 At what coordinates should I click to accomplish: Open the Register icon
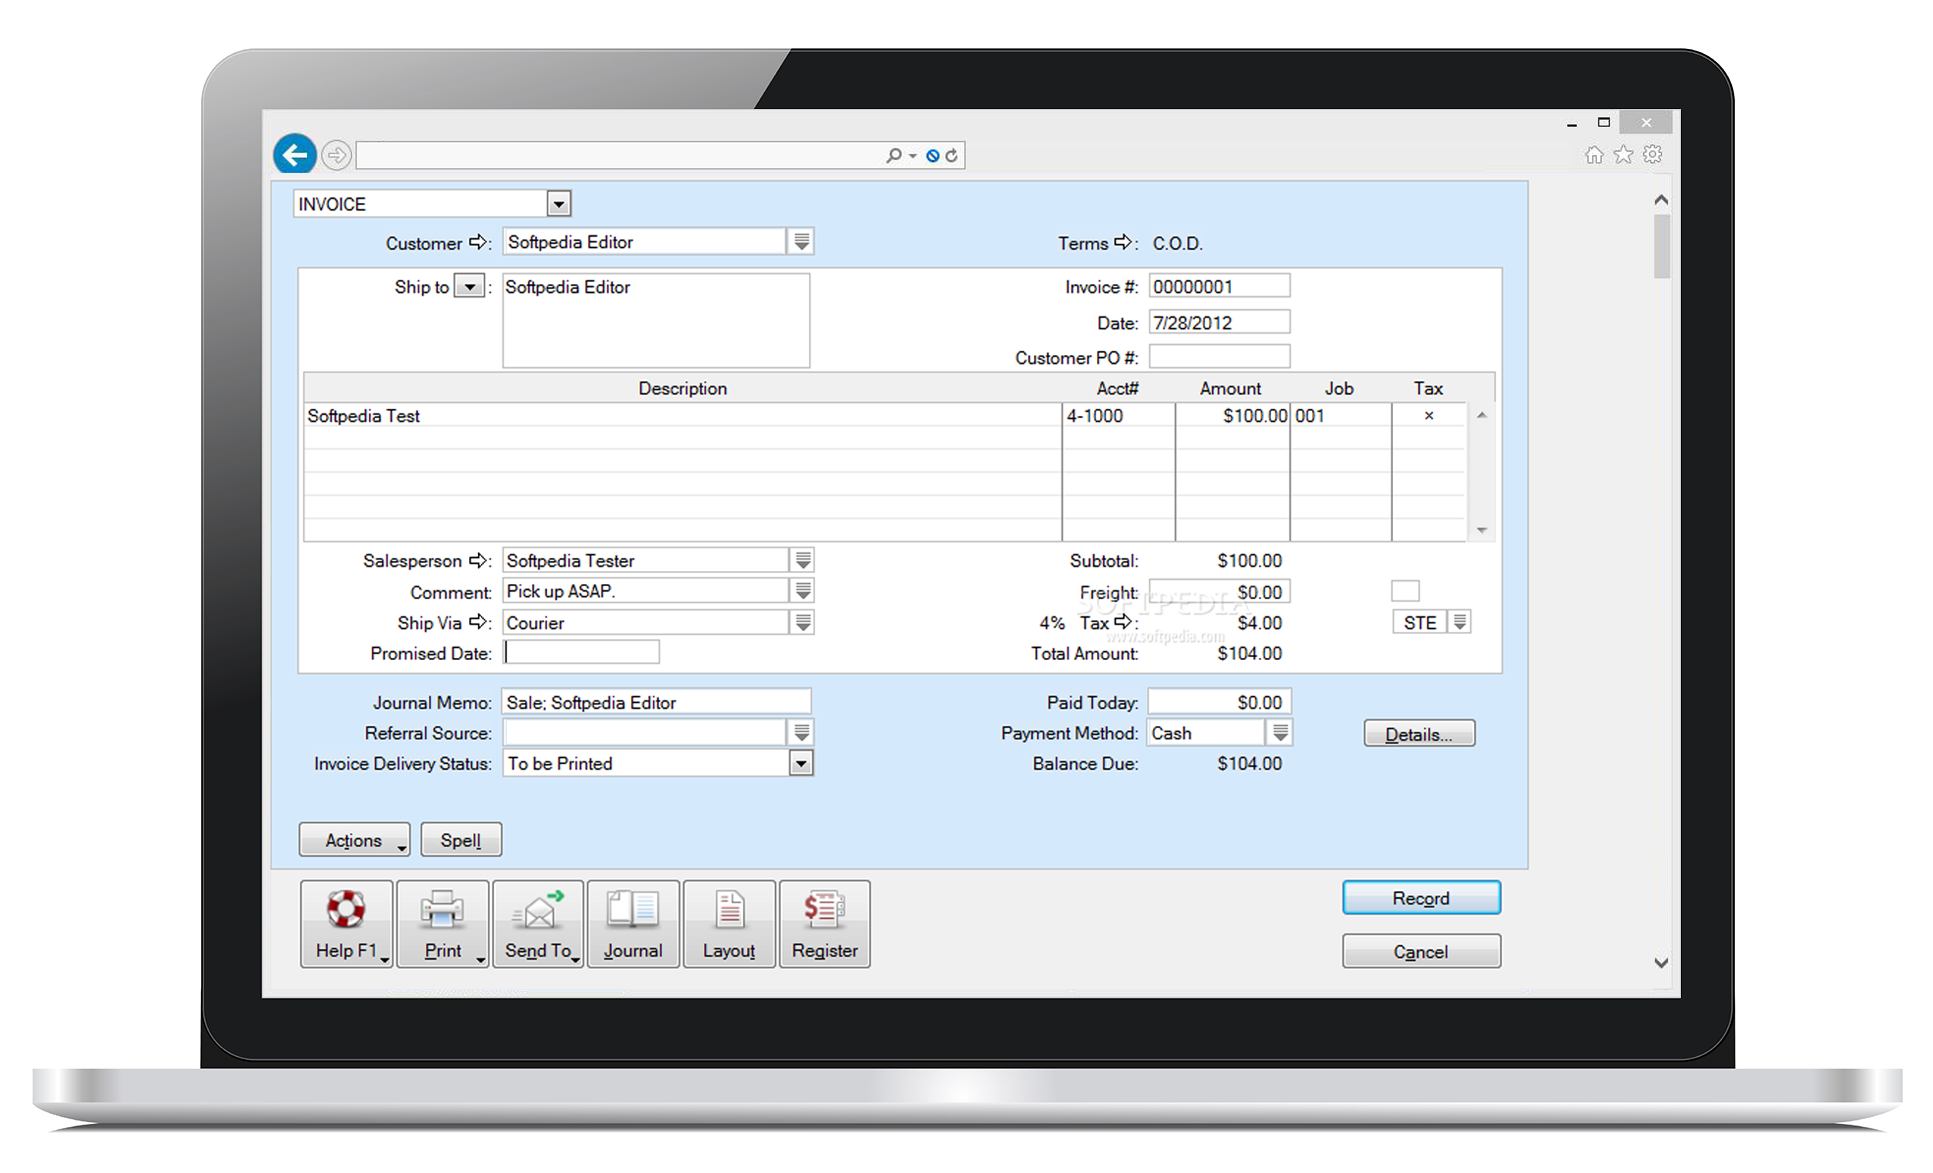[x=824, y=909]
